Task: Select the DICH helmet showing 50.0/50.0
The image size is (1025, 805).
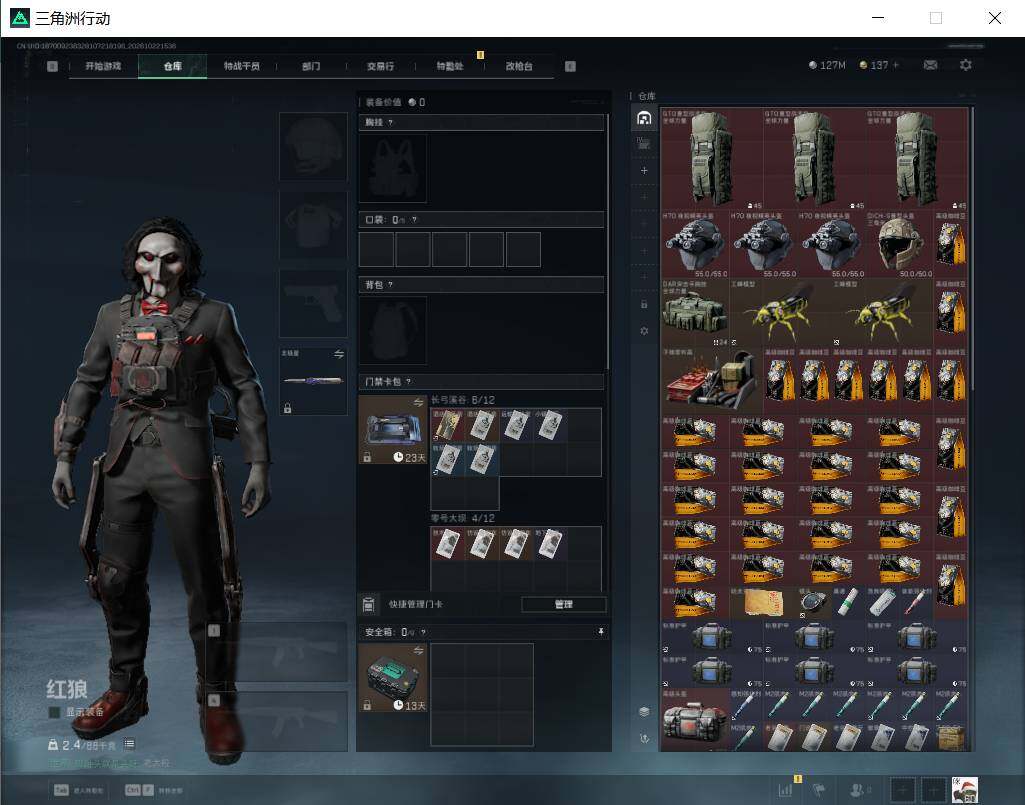Action: 899,245
